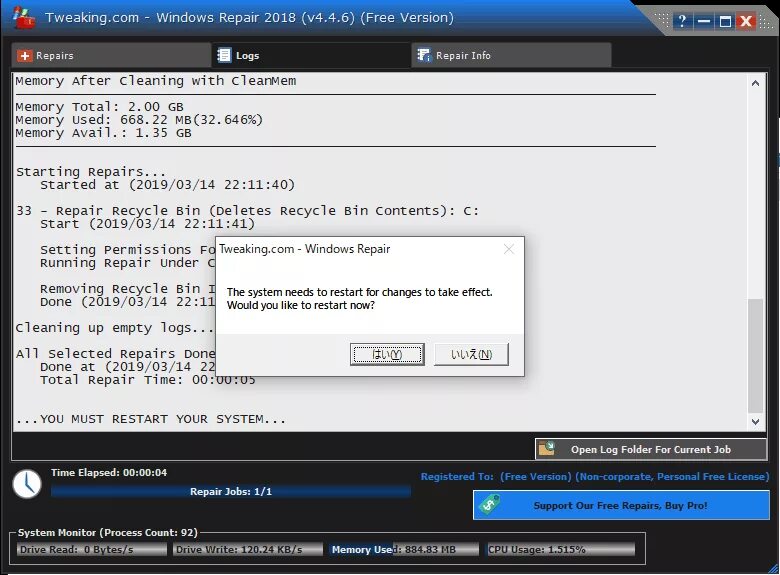This screenshot has height=575, width=780.
Task: Click the Repair Jobs 1/1 progress bar
Action: click(231, 491)
